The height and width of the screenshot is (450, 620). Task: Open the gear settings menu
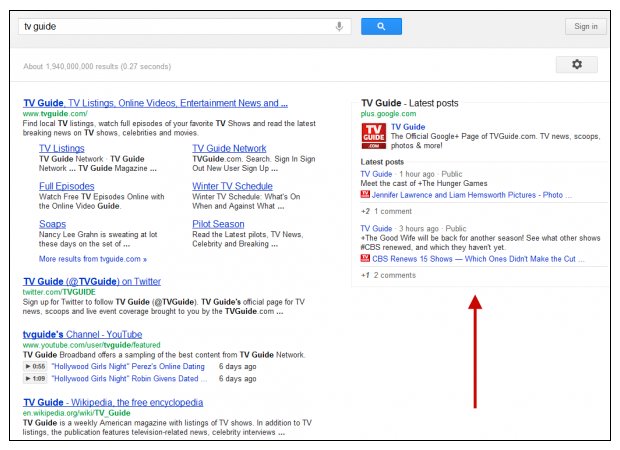pos(577,64)
